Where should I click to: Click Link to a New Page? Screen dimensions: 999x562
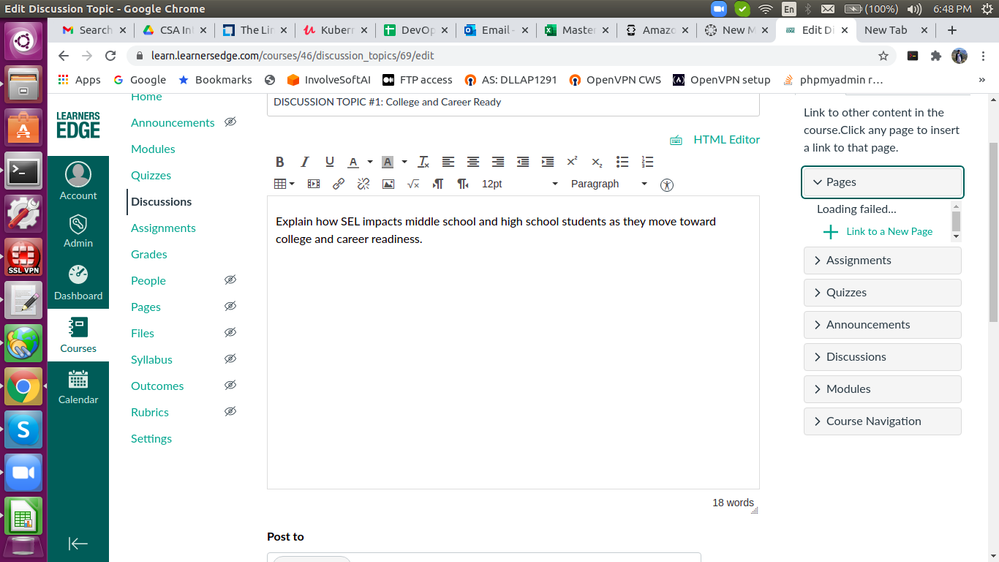pyautogui.click(x=888, y=231)
